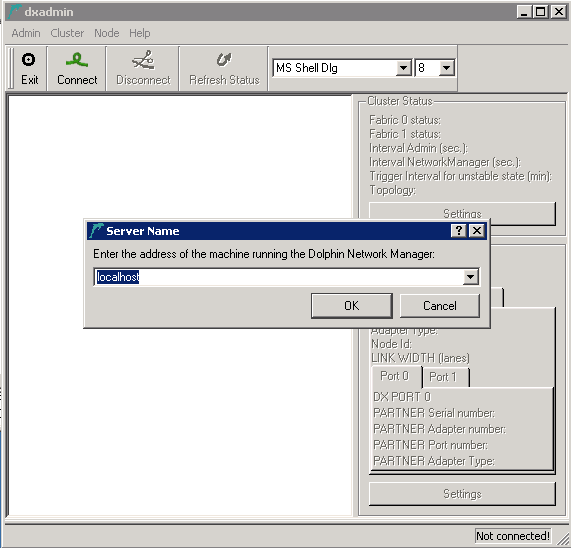Image resolution: width=571 pixels, height=548 pixels.
Task: Click the PARTNER Serial number label
Action: tap(434, 413)
